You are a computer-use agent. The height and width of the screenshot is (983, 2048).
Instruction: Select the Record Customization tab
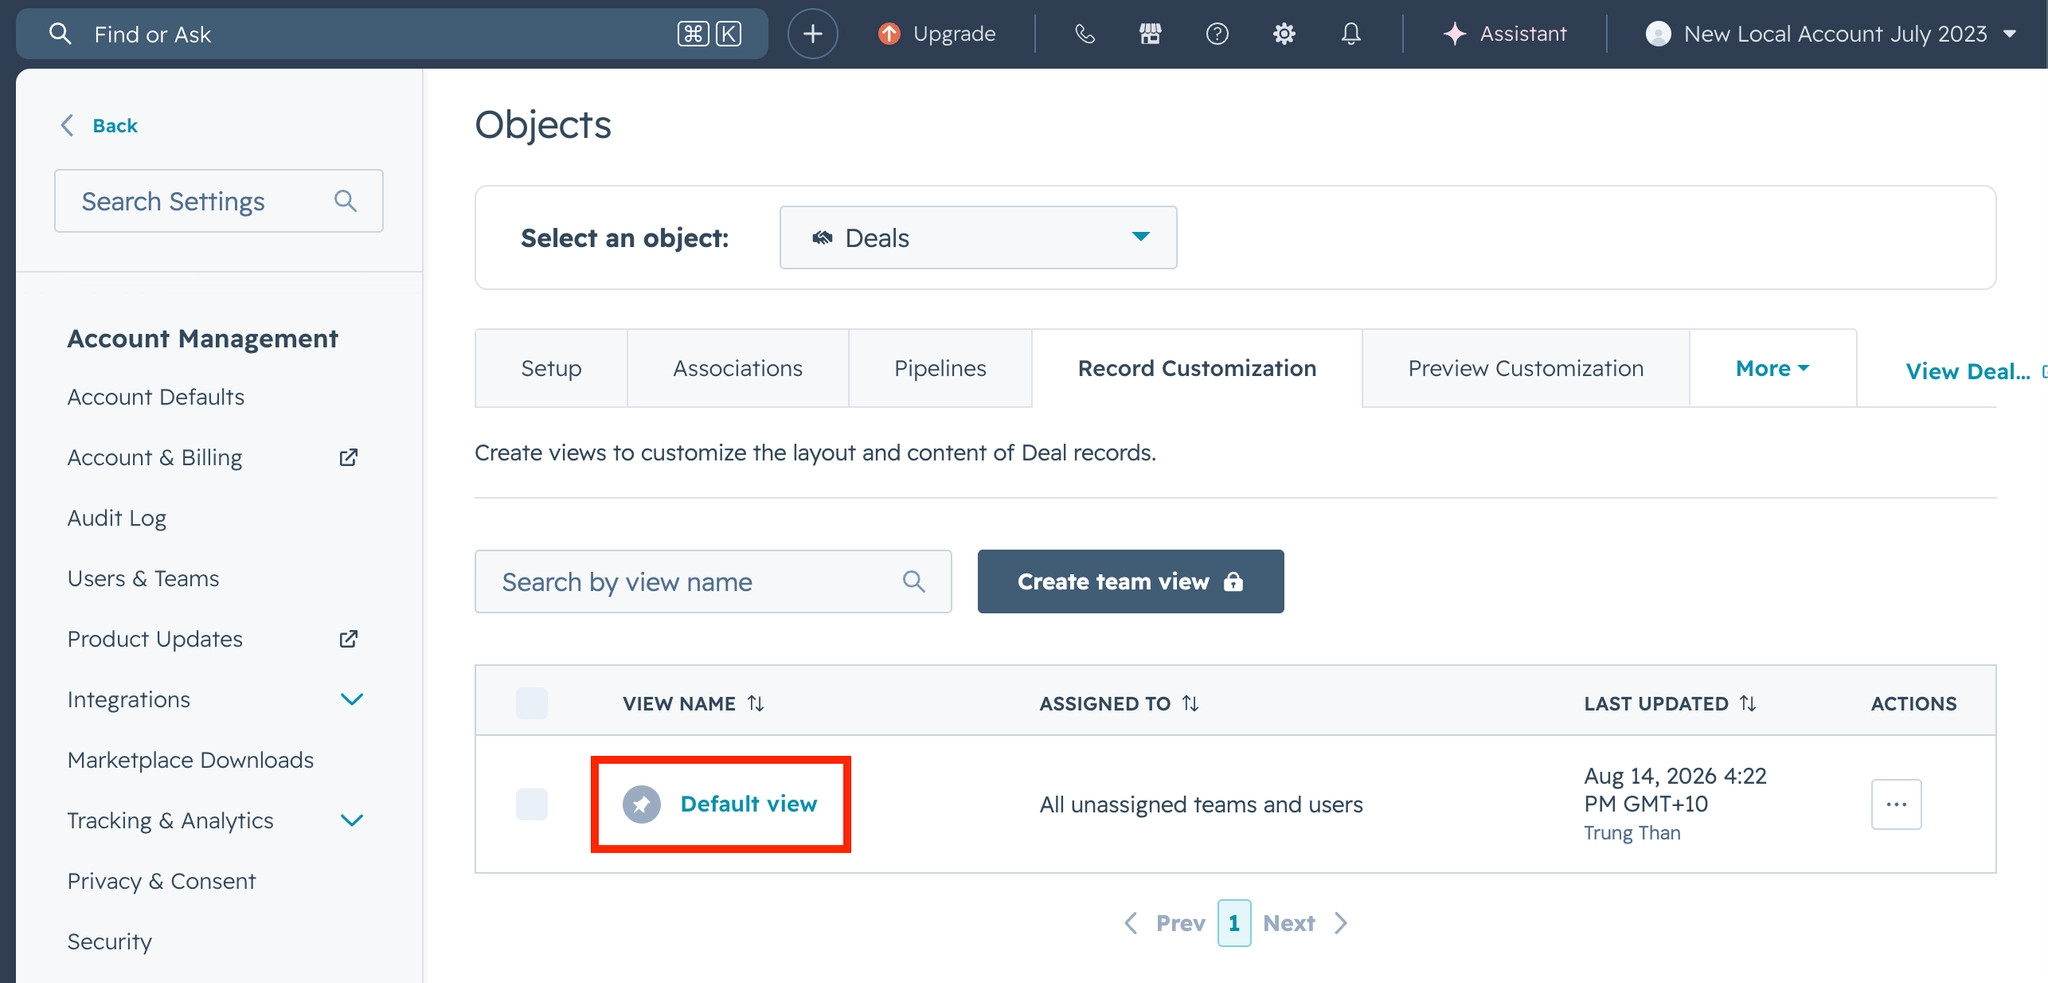(1197, 368)
